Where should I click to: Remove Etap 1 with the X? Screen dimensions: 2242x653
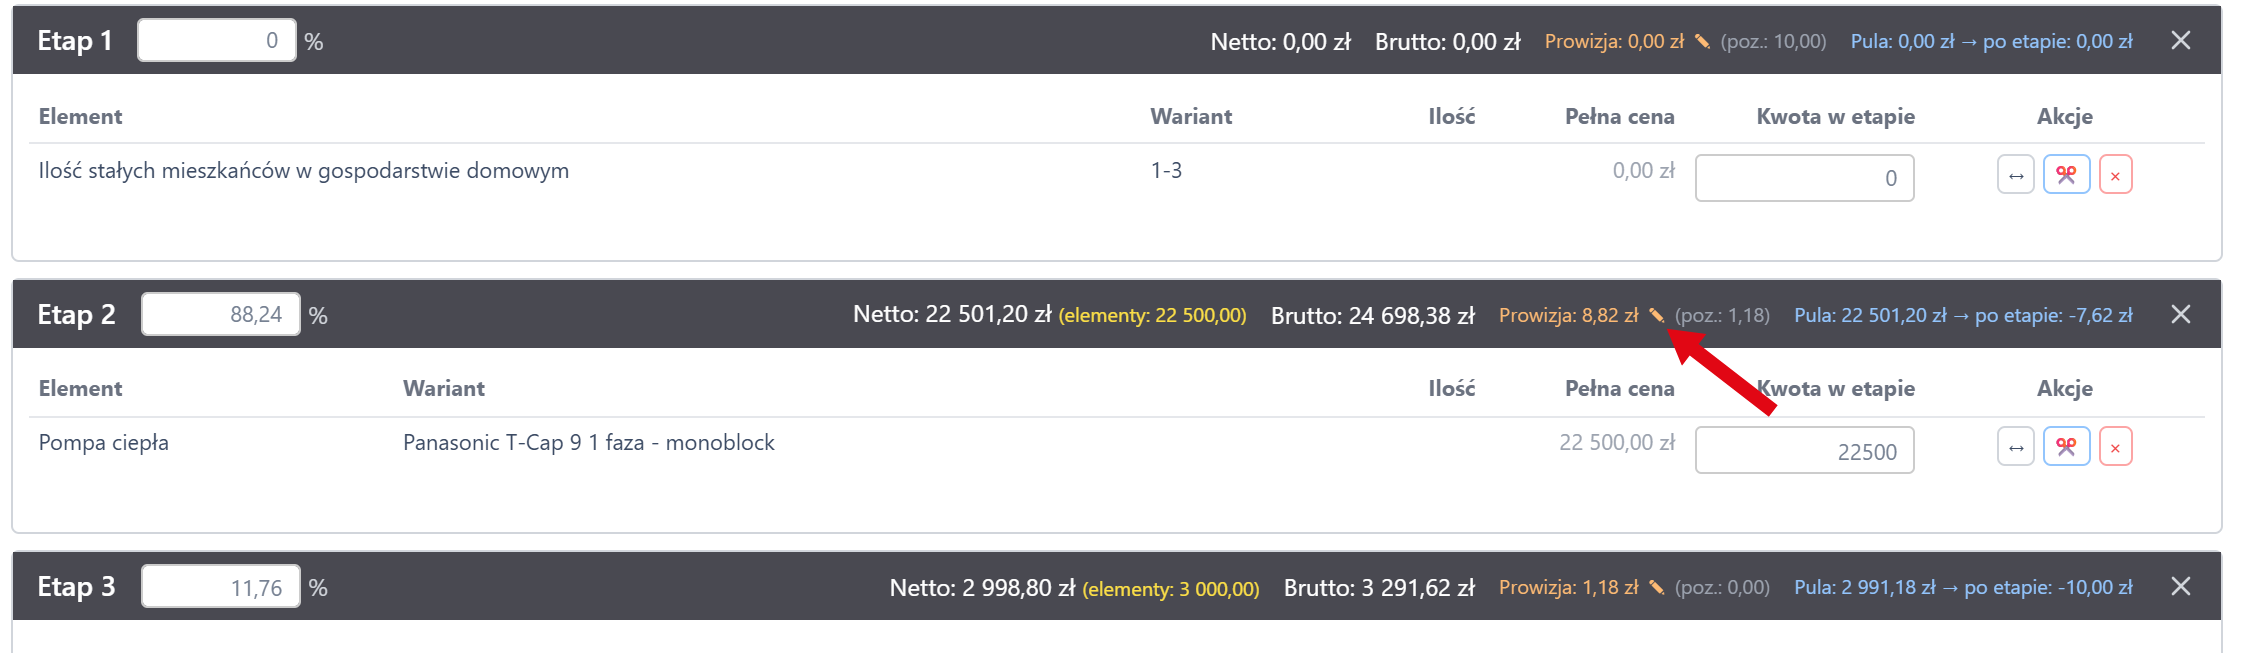[x=2181, y=41]
